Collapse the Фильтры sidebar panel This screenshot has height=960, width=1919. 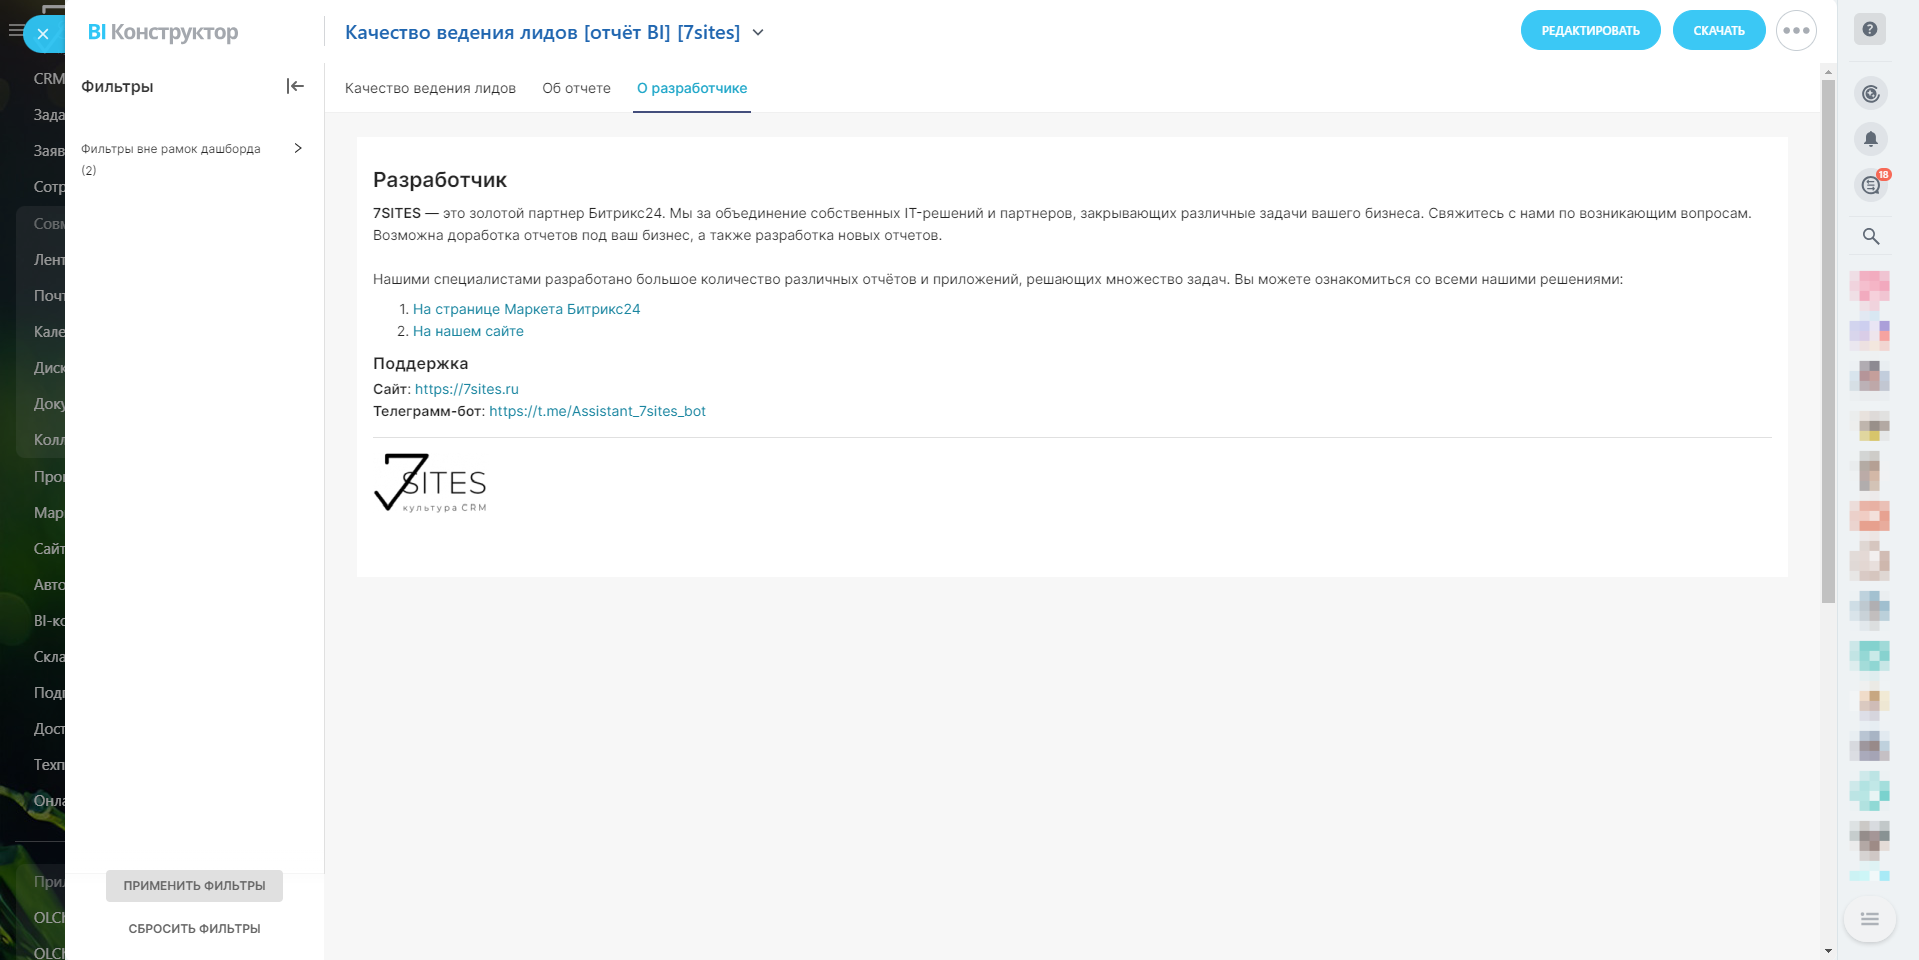295,86
